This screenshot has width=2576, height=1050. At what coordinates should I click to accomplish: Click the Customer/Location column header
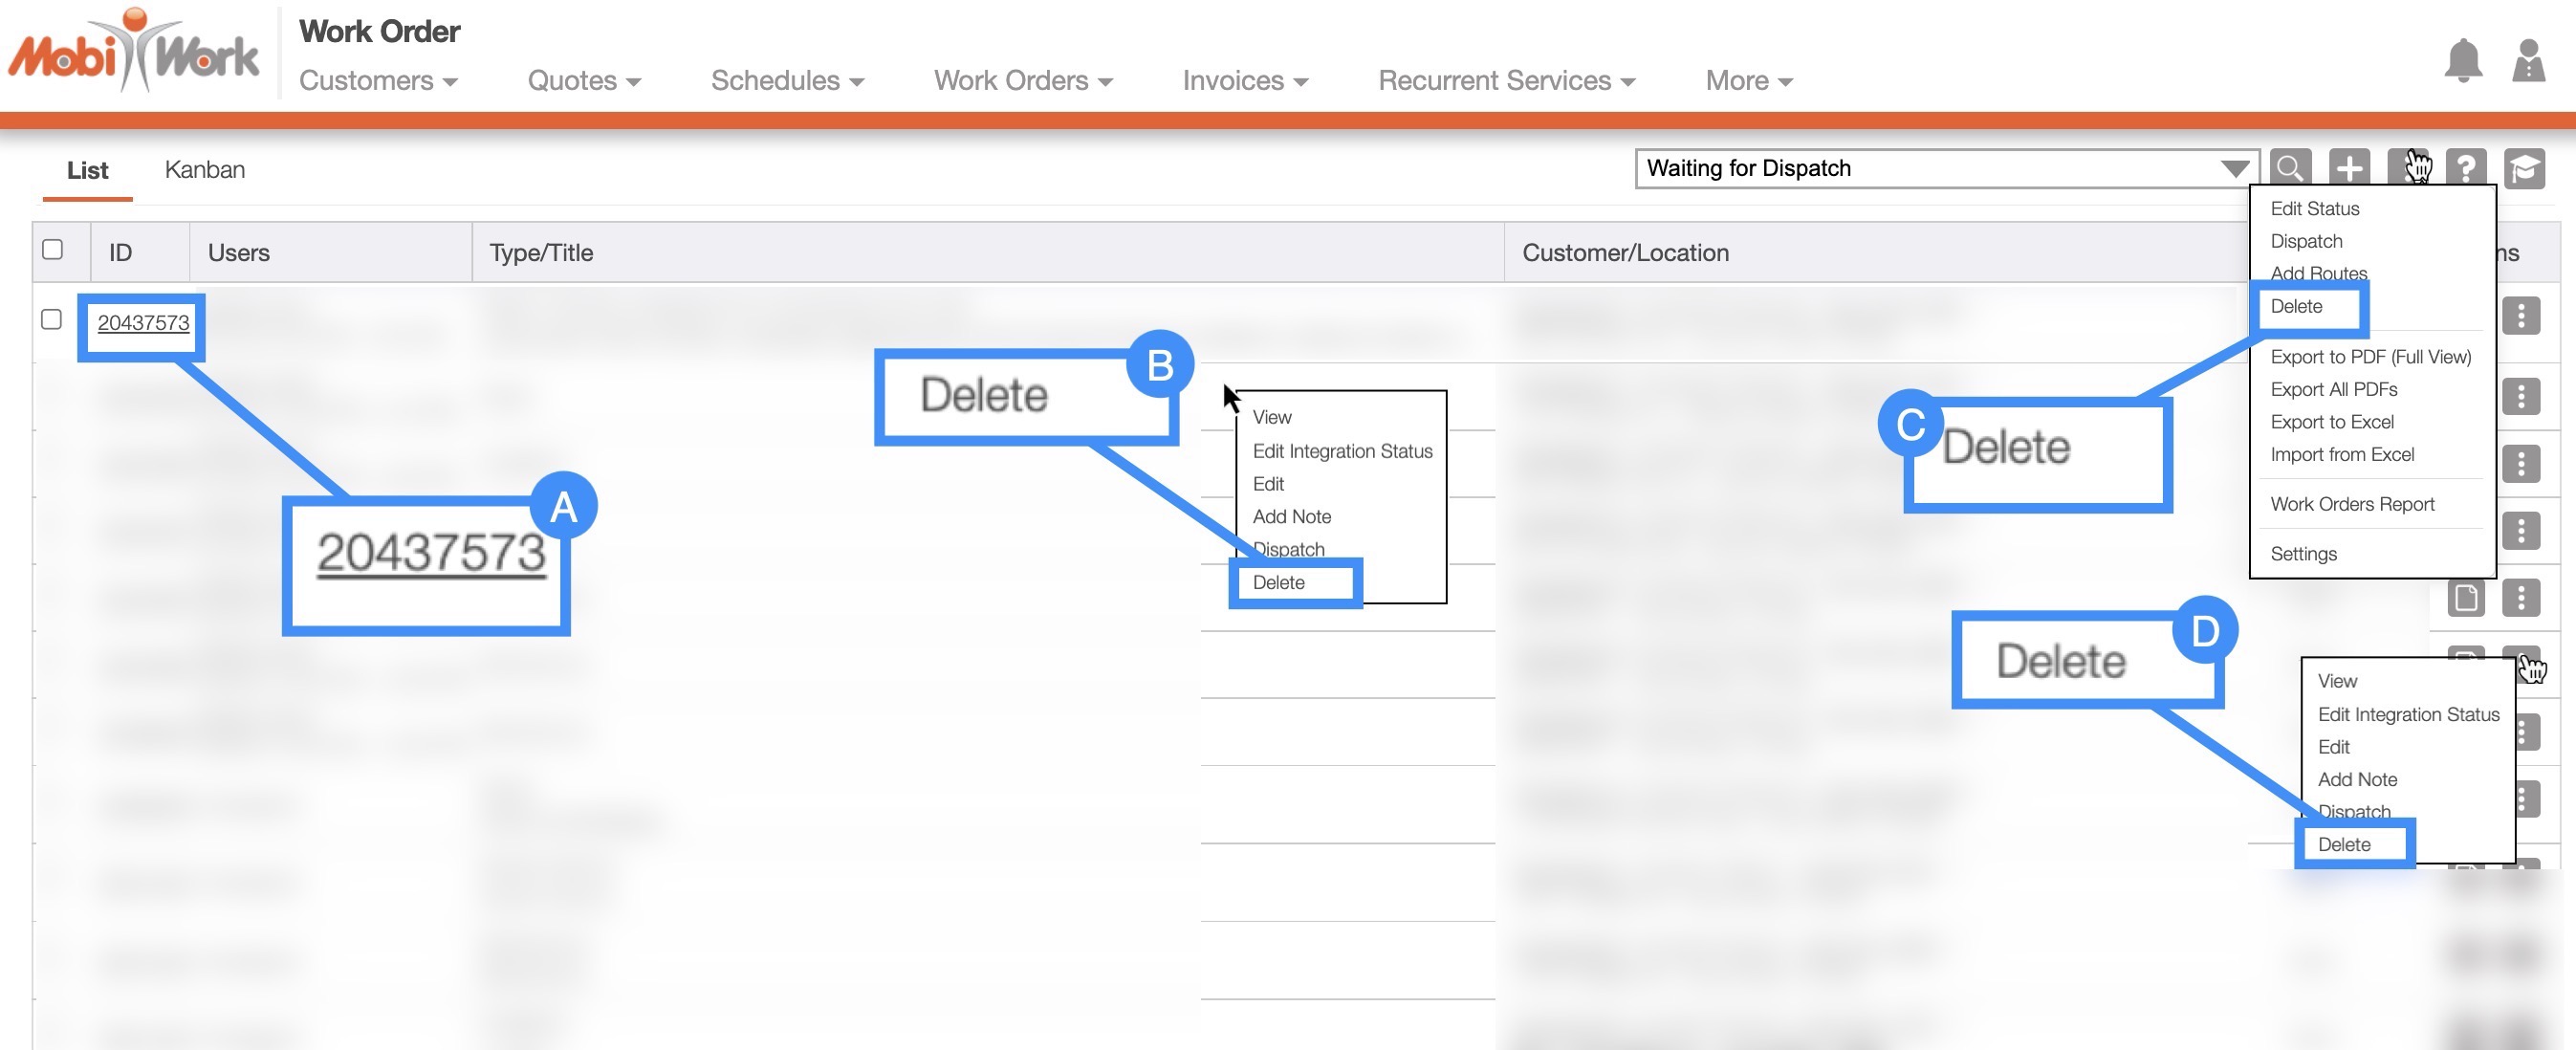[1625, 253]
